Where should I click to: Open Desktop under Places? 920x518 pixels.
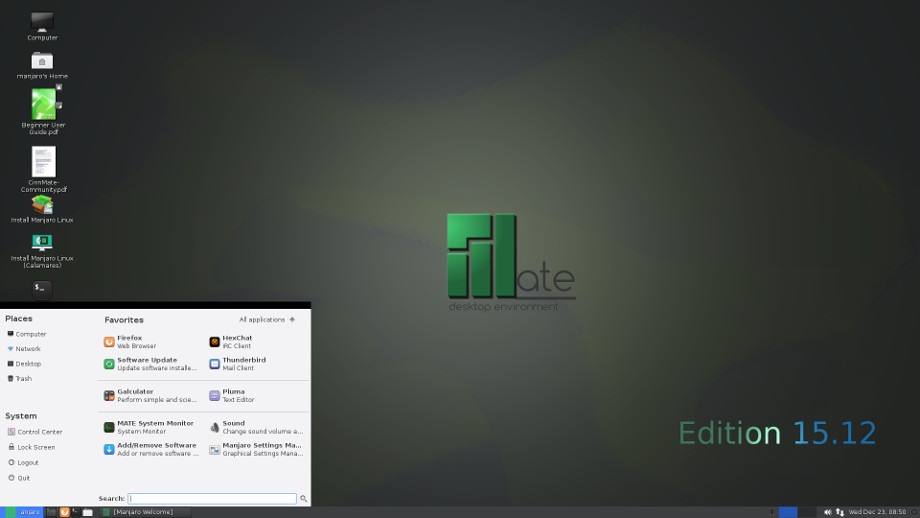(x=24, y=364)
